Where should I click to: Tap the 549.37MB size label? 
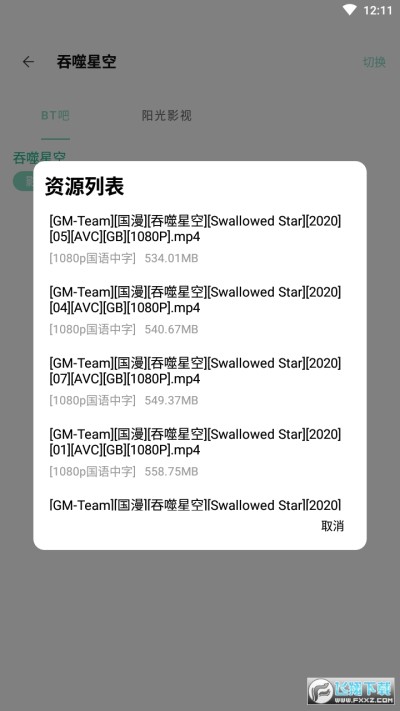click(x=171, y=400)
